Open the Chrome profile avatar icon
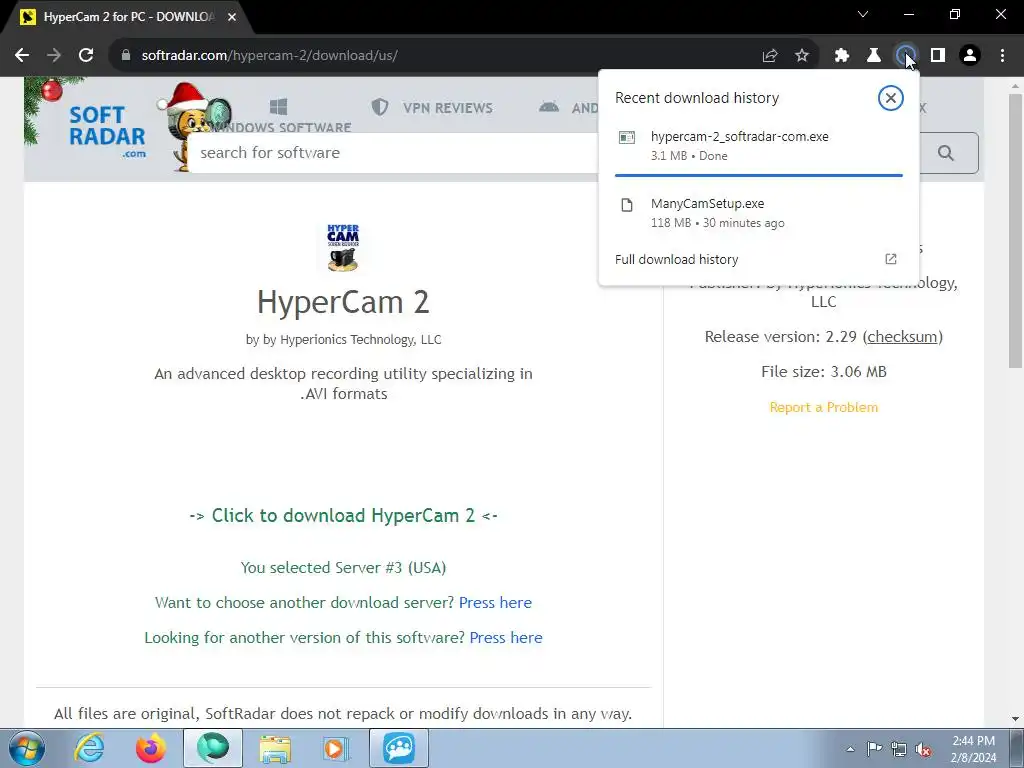 click(970, 56)
